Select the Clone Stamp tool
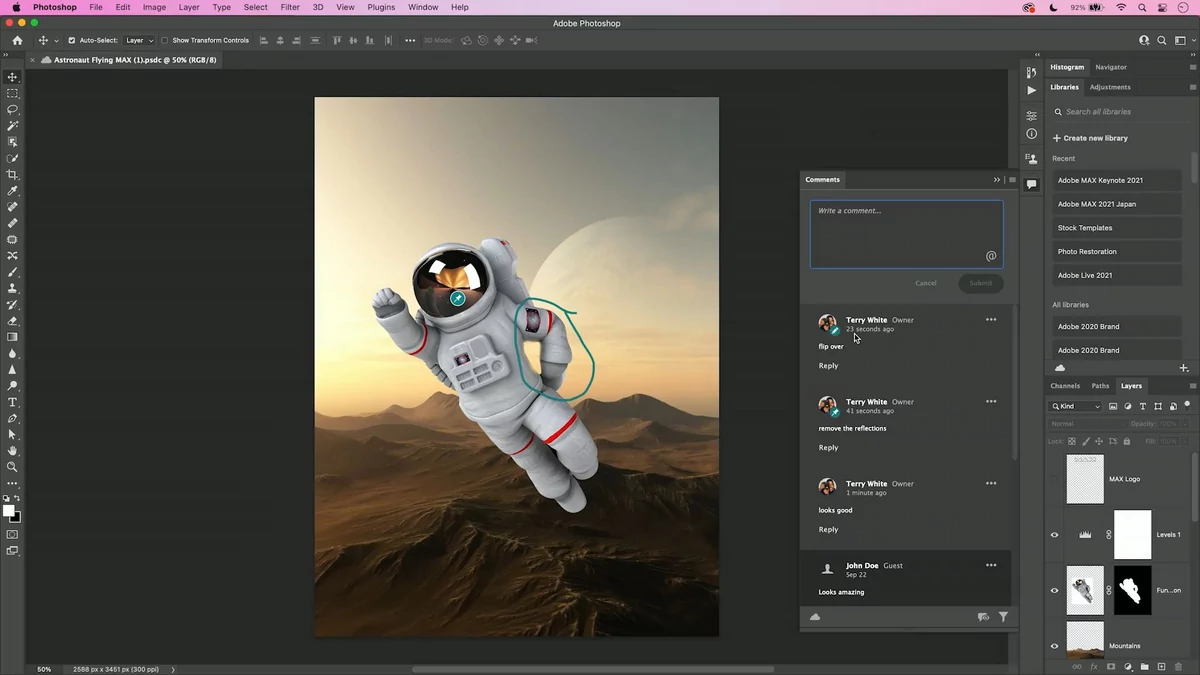 tap(13, 288)
